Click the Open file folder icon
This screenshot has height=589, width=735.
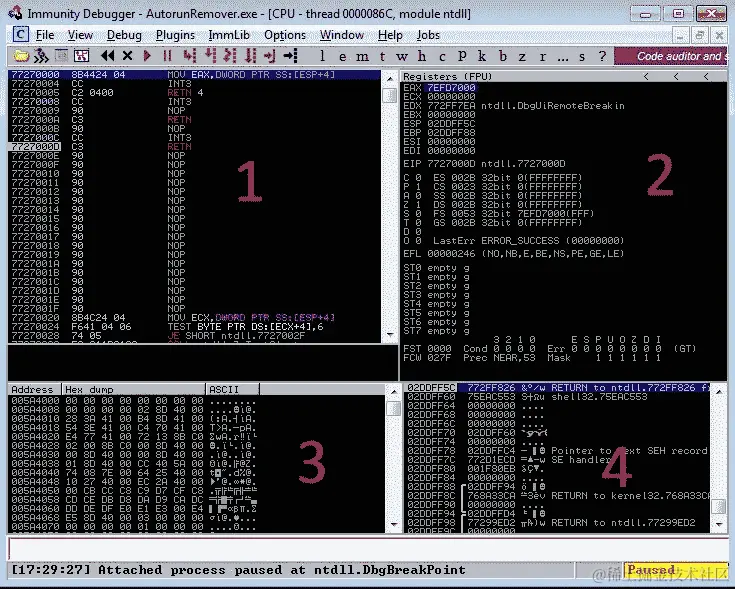coord(21,56)
